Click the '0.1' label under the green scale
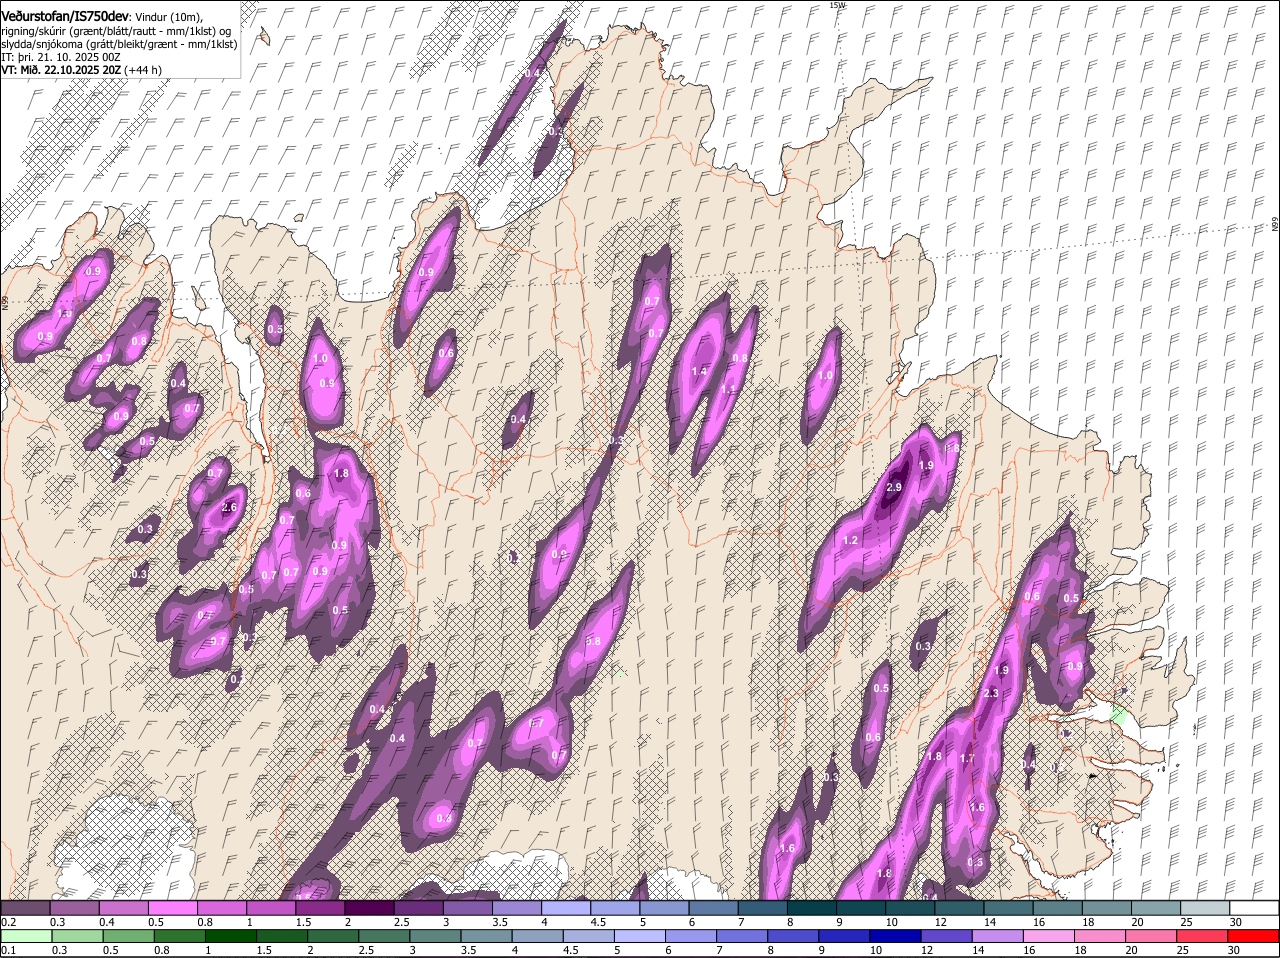This screenshot has width=1280, height=958. (8, 950)
